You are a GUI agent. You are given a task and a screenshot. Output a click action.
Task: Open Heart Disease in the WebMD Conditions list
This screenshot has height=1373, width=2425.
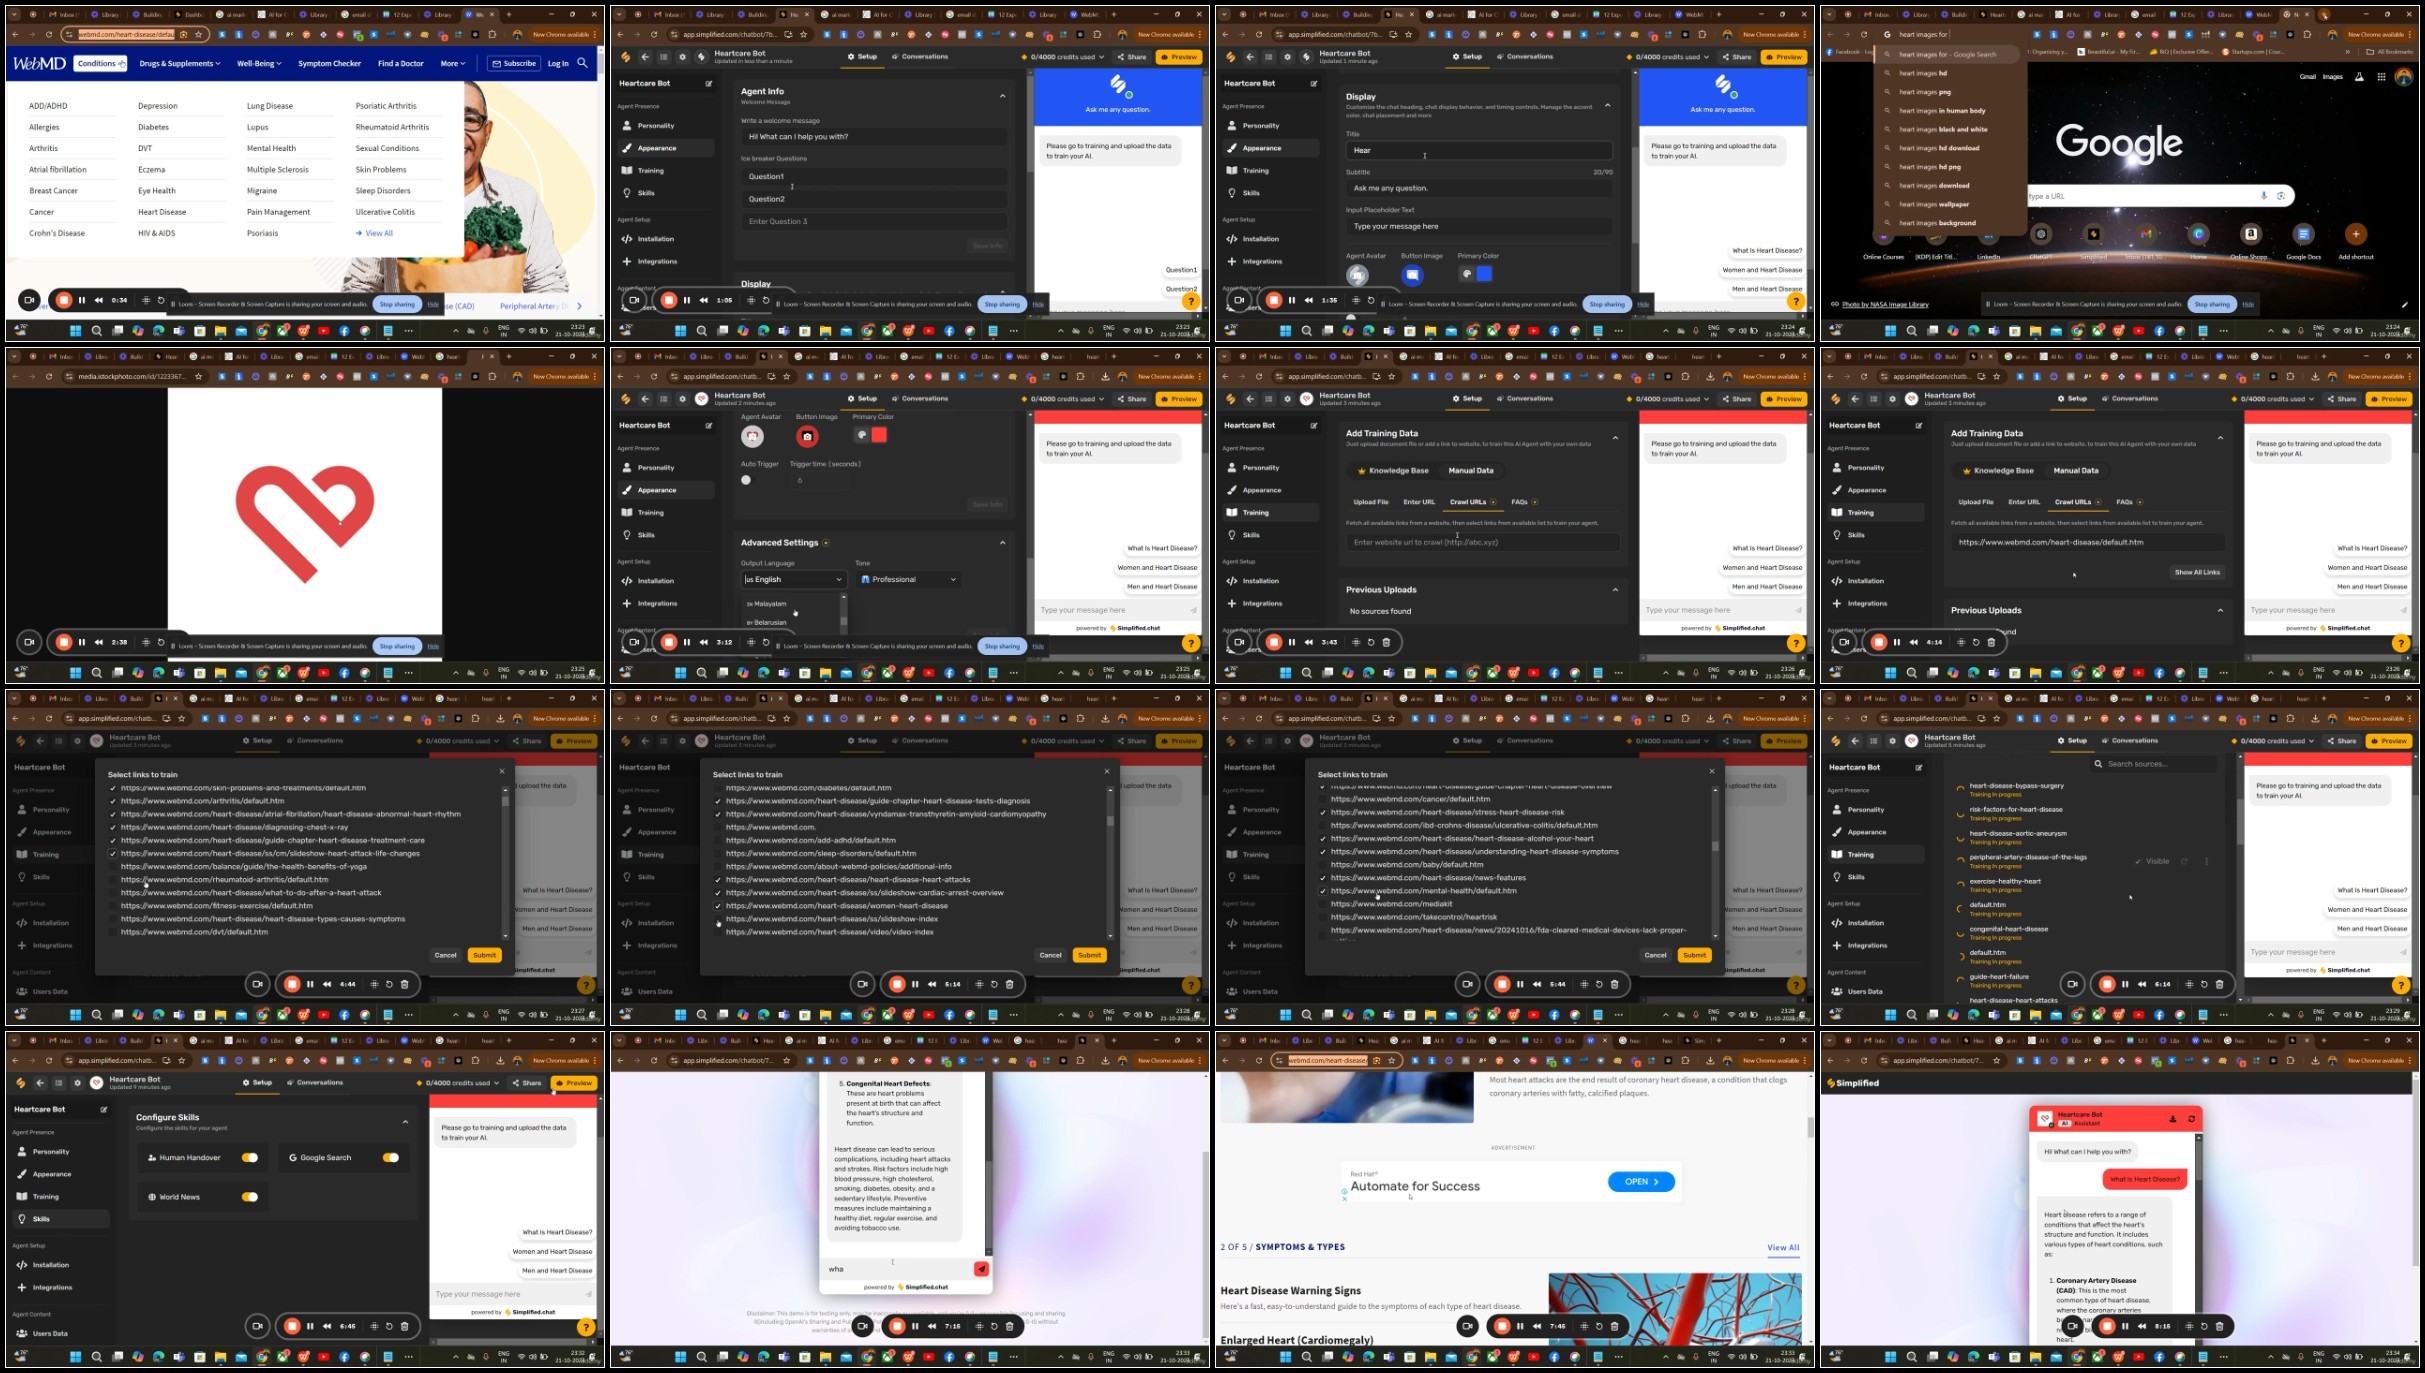162,212
